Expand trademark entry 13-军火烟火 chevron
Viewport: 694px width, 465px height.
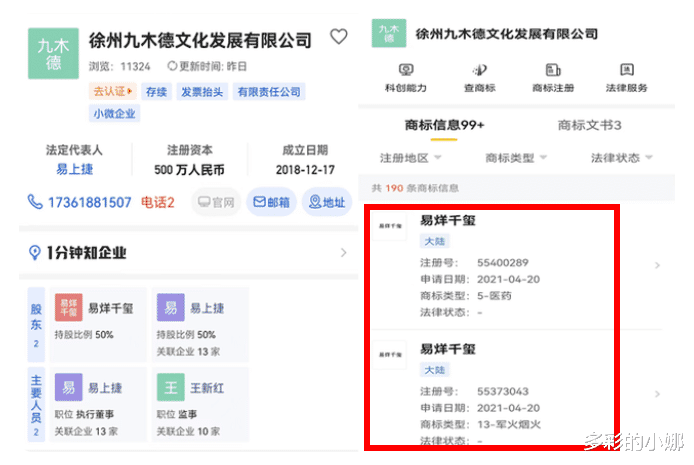[657, 394]
